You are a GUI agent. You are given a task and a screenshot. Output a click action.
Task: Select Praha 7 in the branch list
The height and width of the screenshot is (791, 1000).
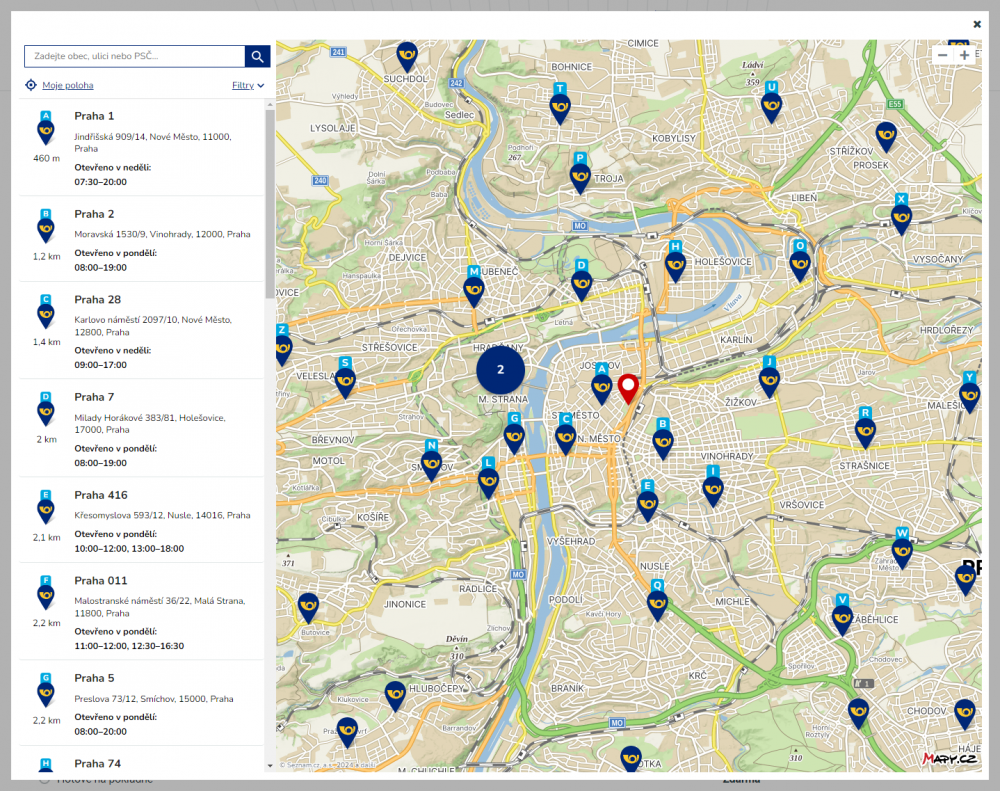142,428
